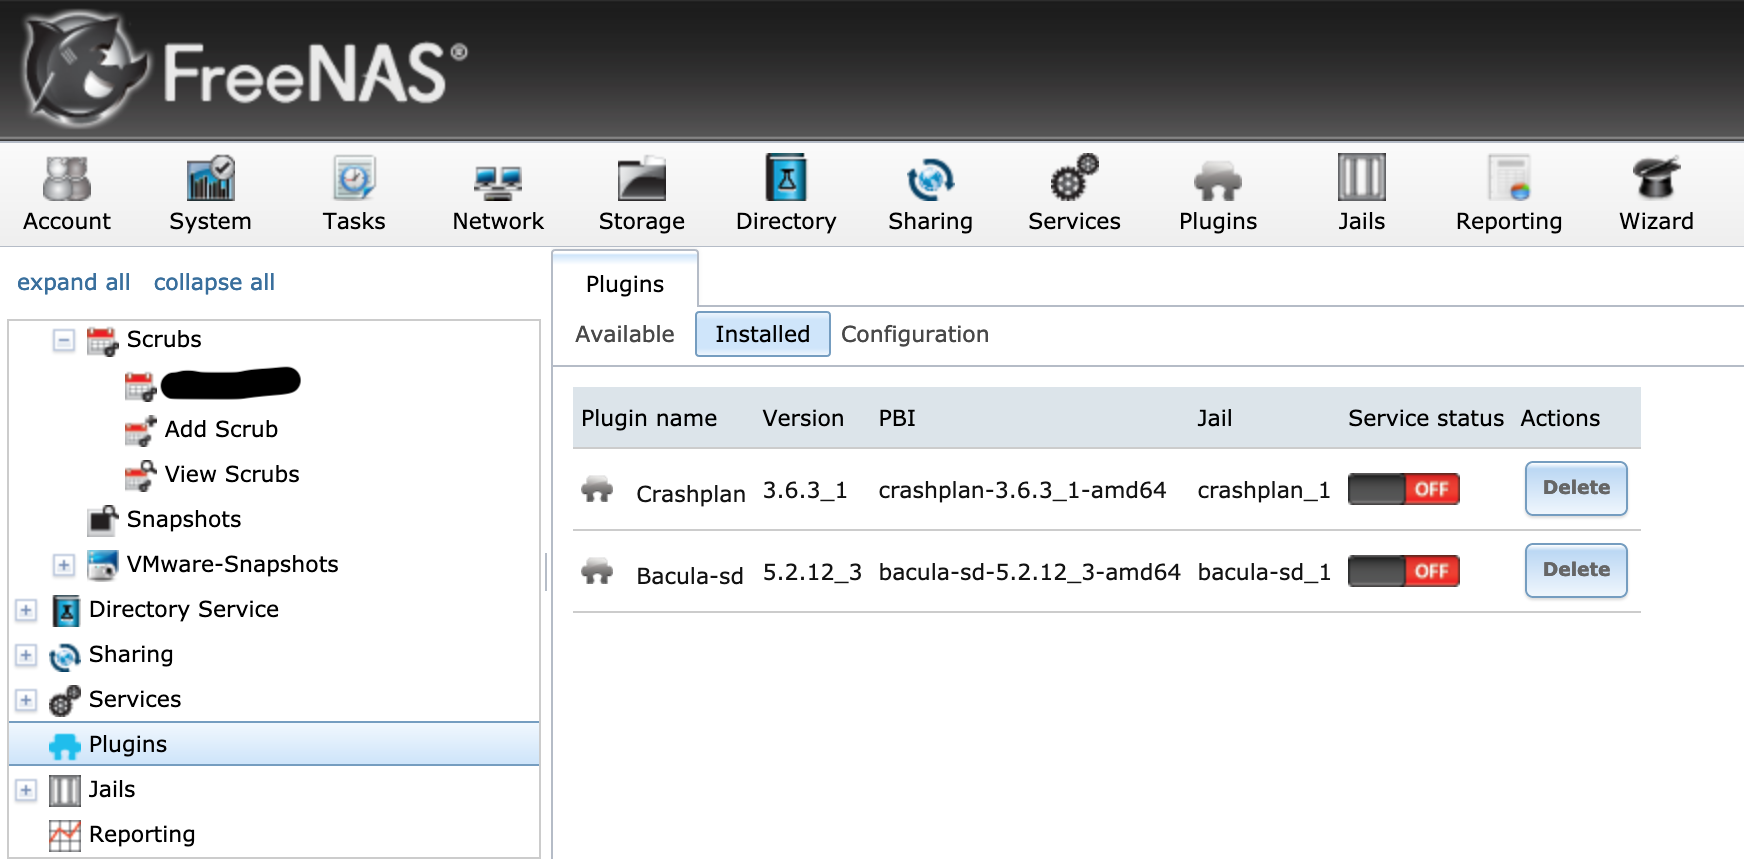Click the Crashplan plugin row icon
This screenshot has height=859, width=1744.
point(597,490)
